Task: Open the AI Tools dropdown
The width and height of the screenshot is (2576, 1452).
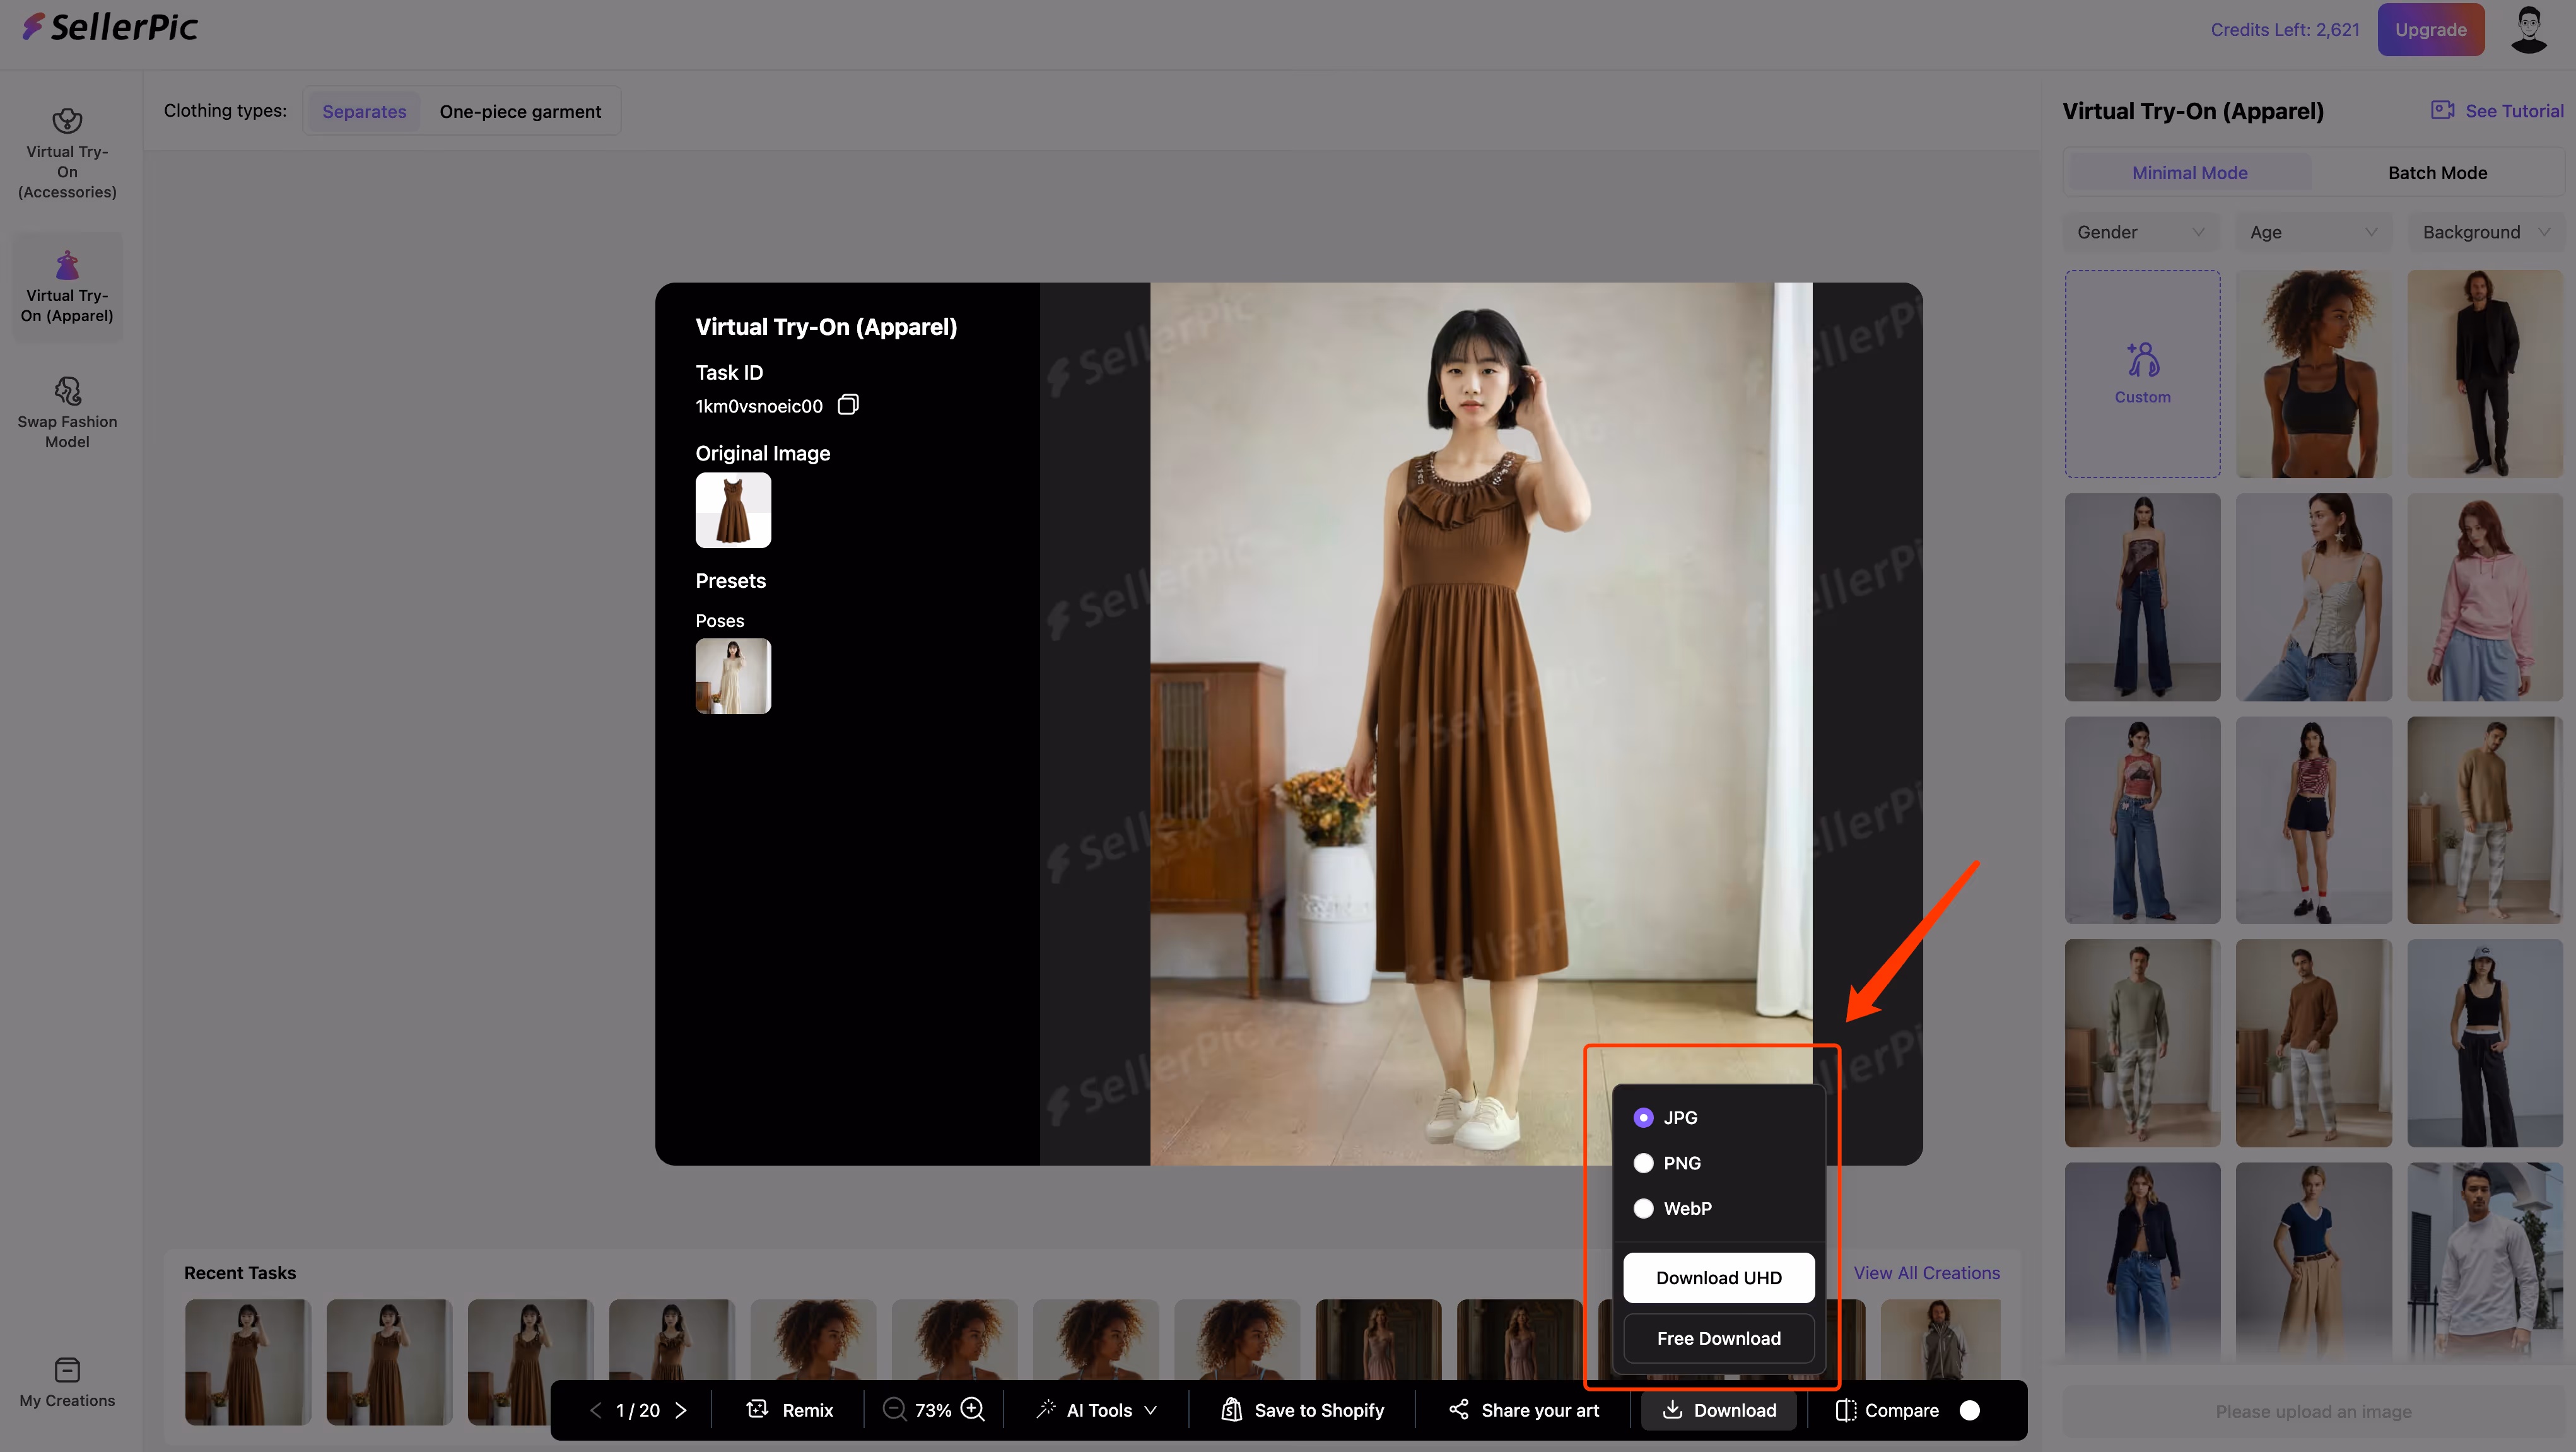Action: pos(1098,1410)
